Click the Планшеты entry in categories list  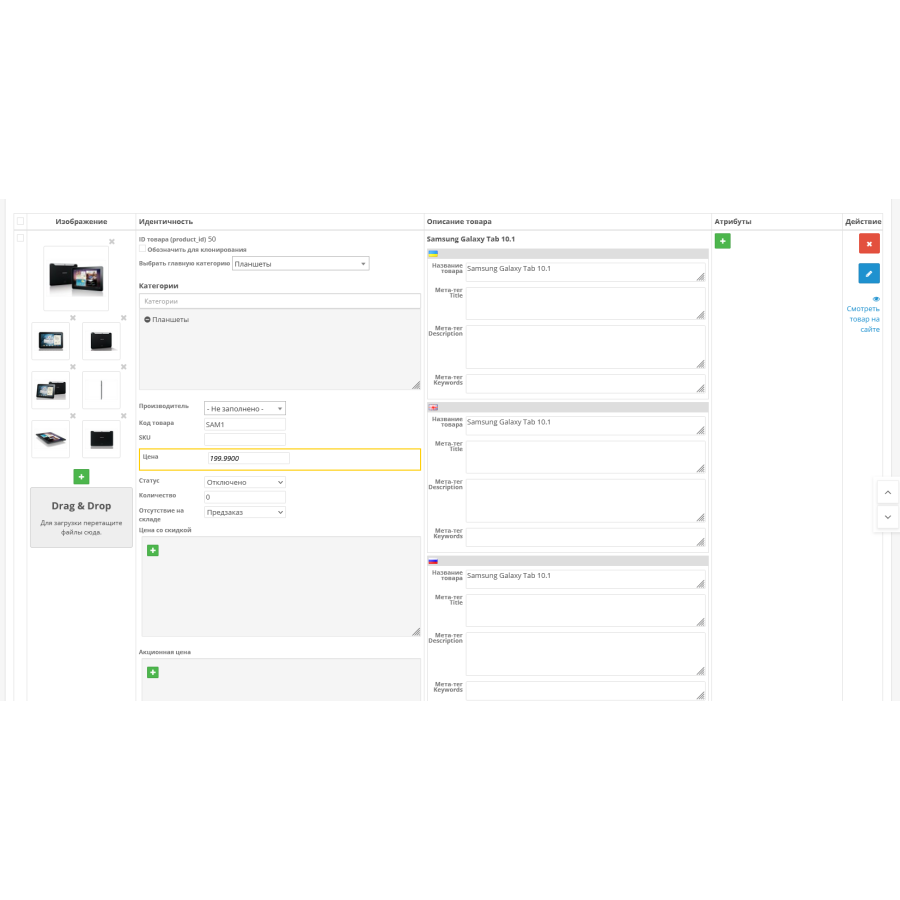coord(170,320)
